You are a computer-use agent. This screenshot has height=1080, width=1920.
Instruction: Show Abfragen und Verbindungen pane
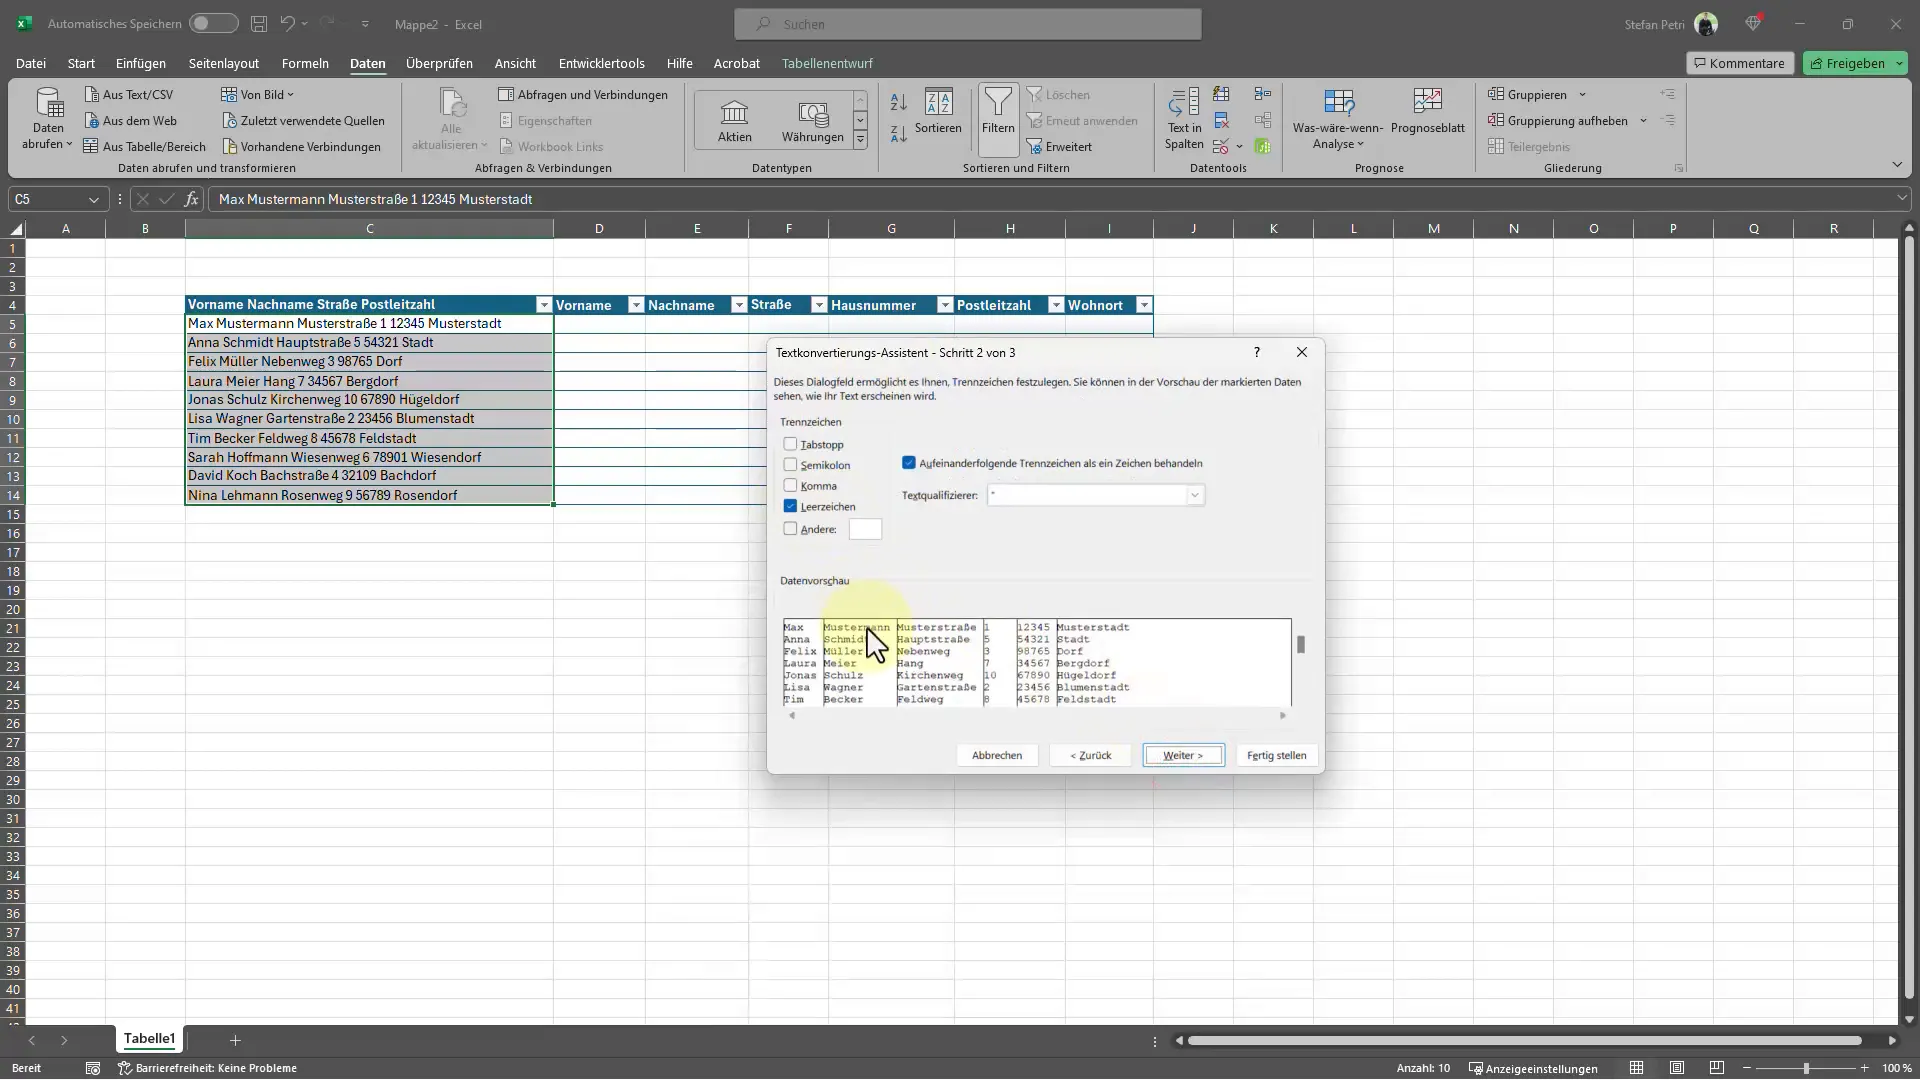583,95
